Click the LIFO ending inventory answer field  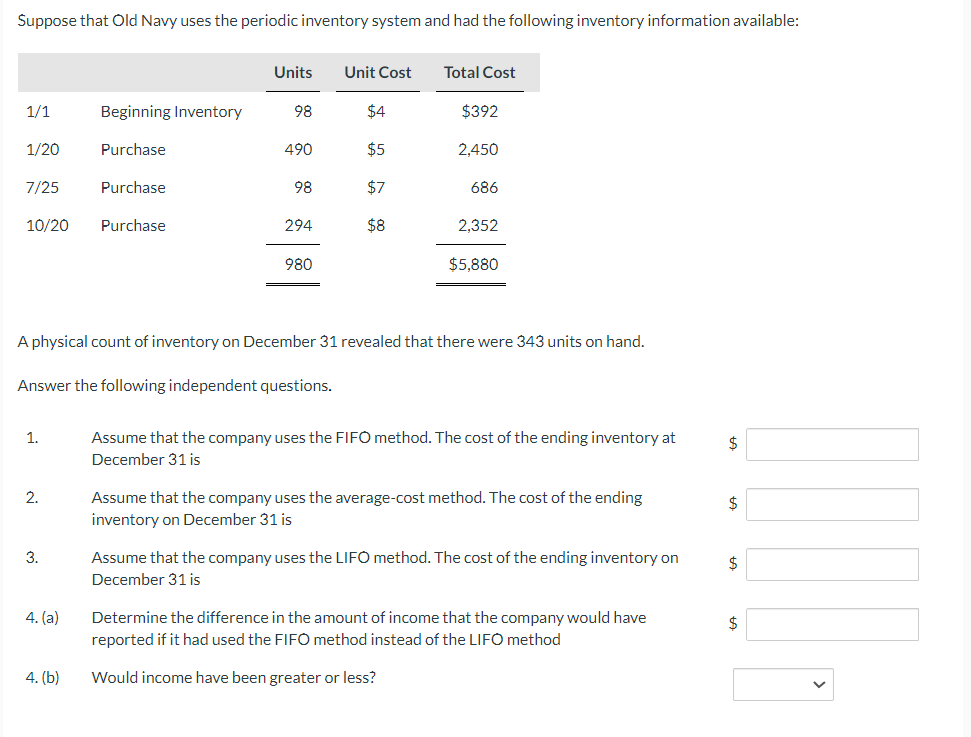click(832, 564)
